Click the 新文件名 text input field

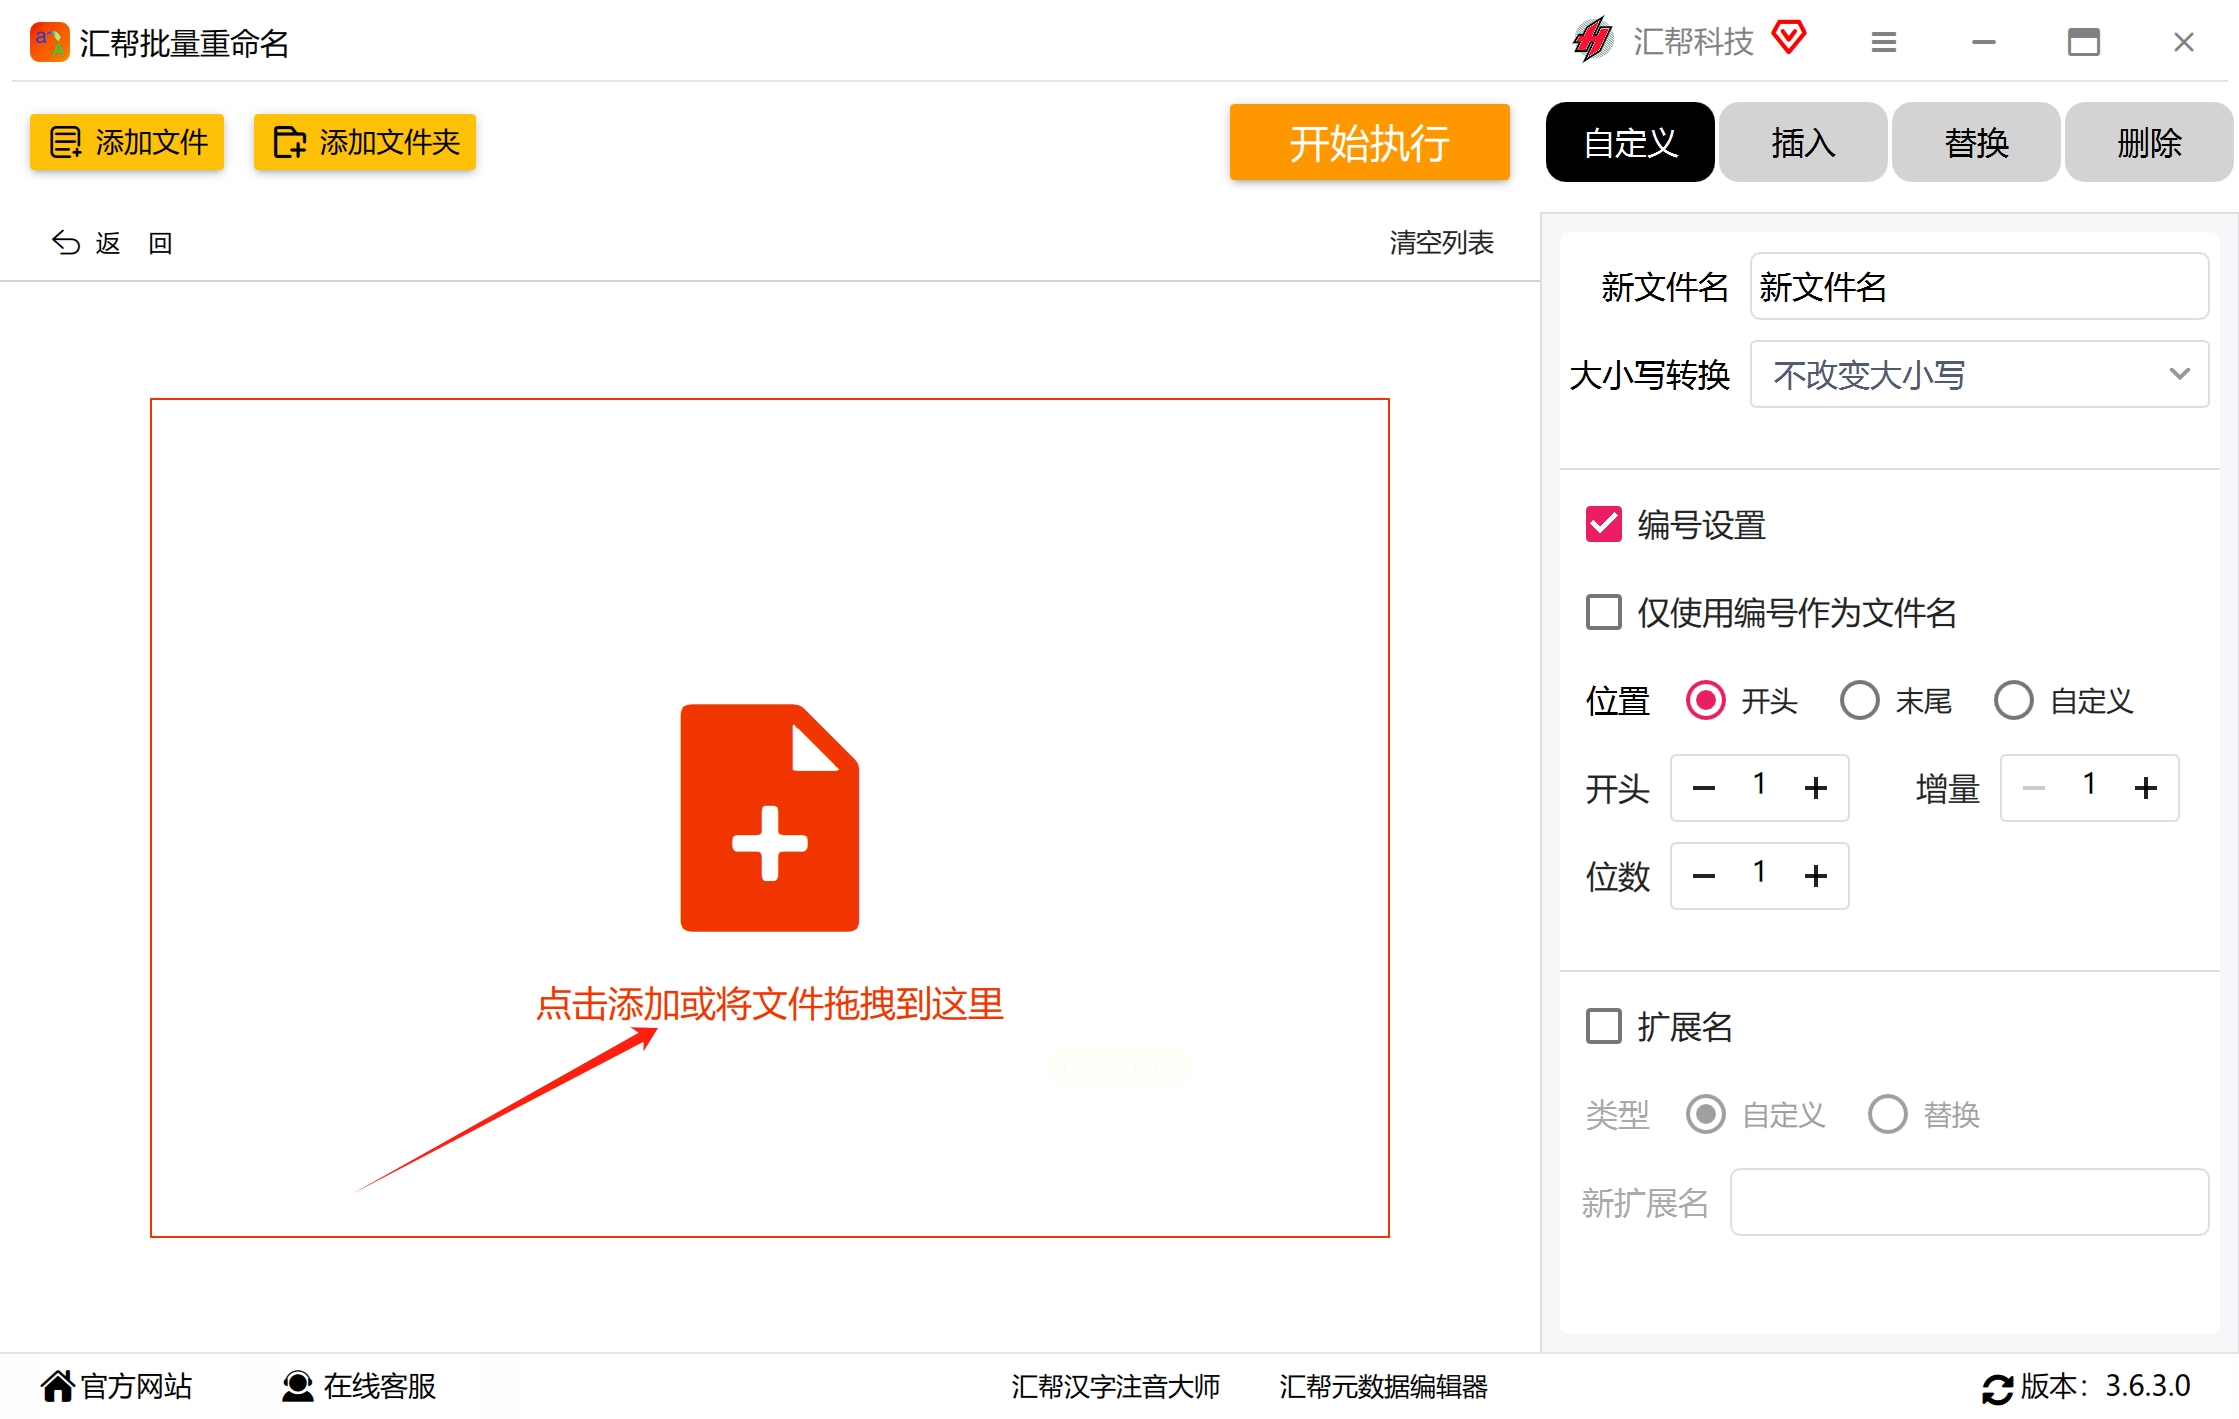1978,287
